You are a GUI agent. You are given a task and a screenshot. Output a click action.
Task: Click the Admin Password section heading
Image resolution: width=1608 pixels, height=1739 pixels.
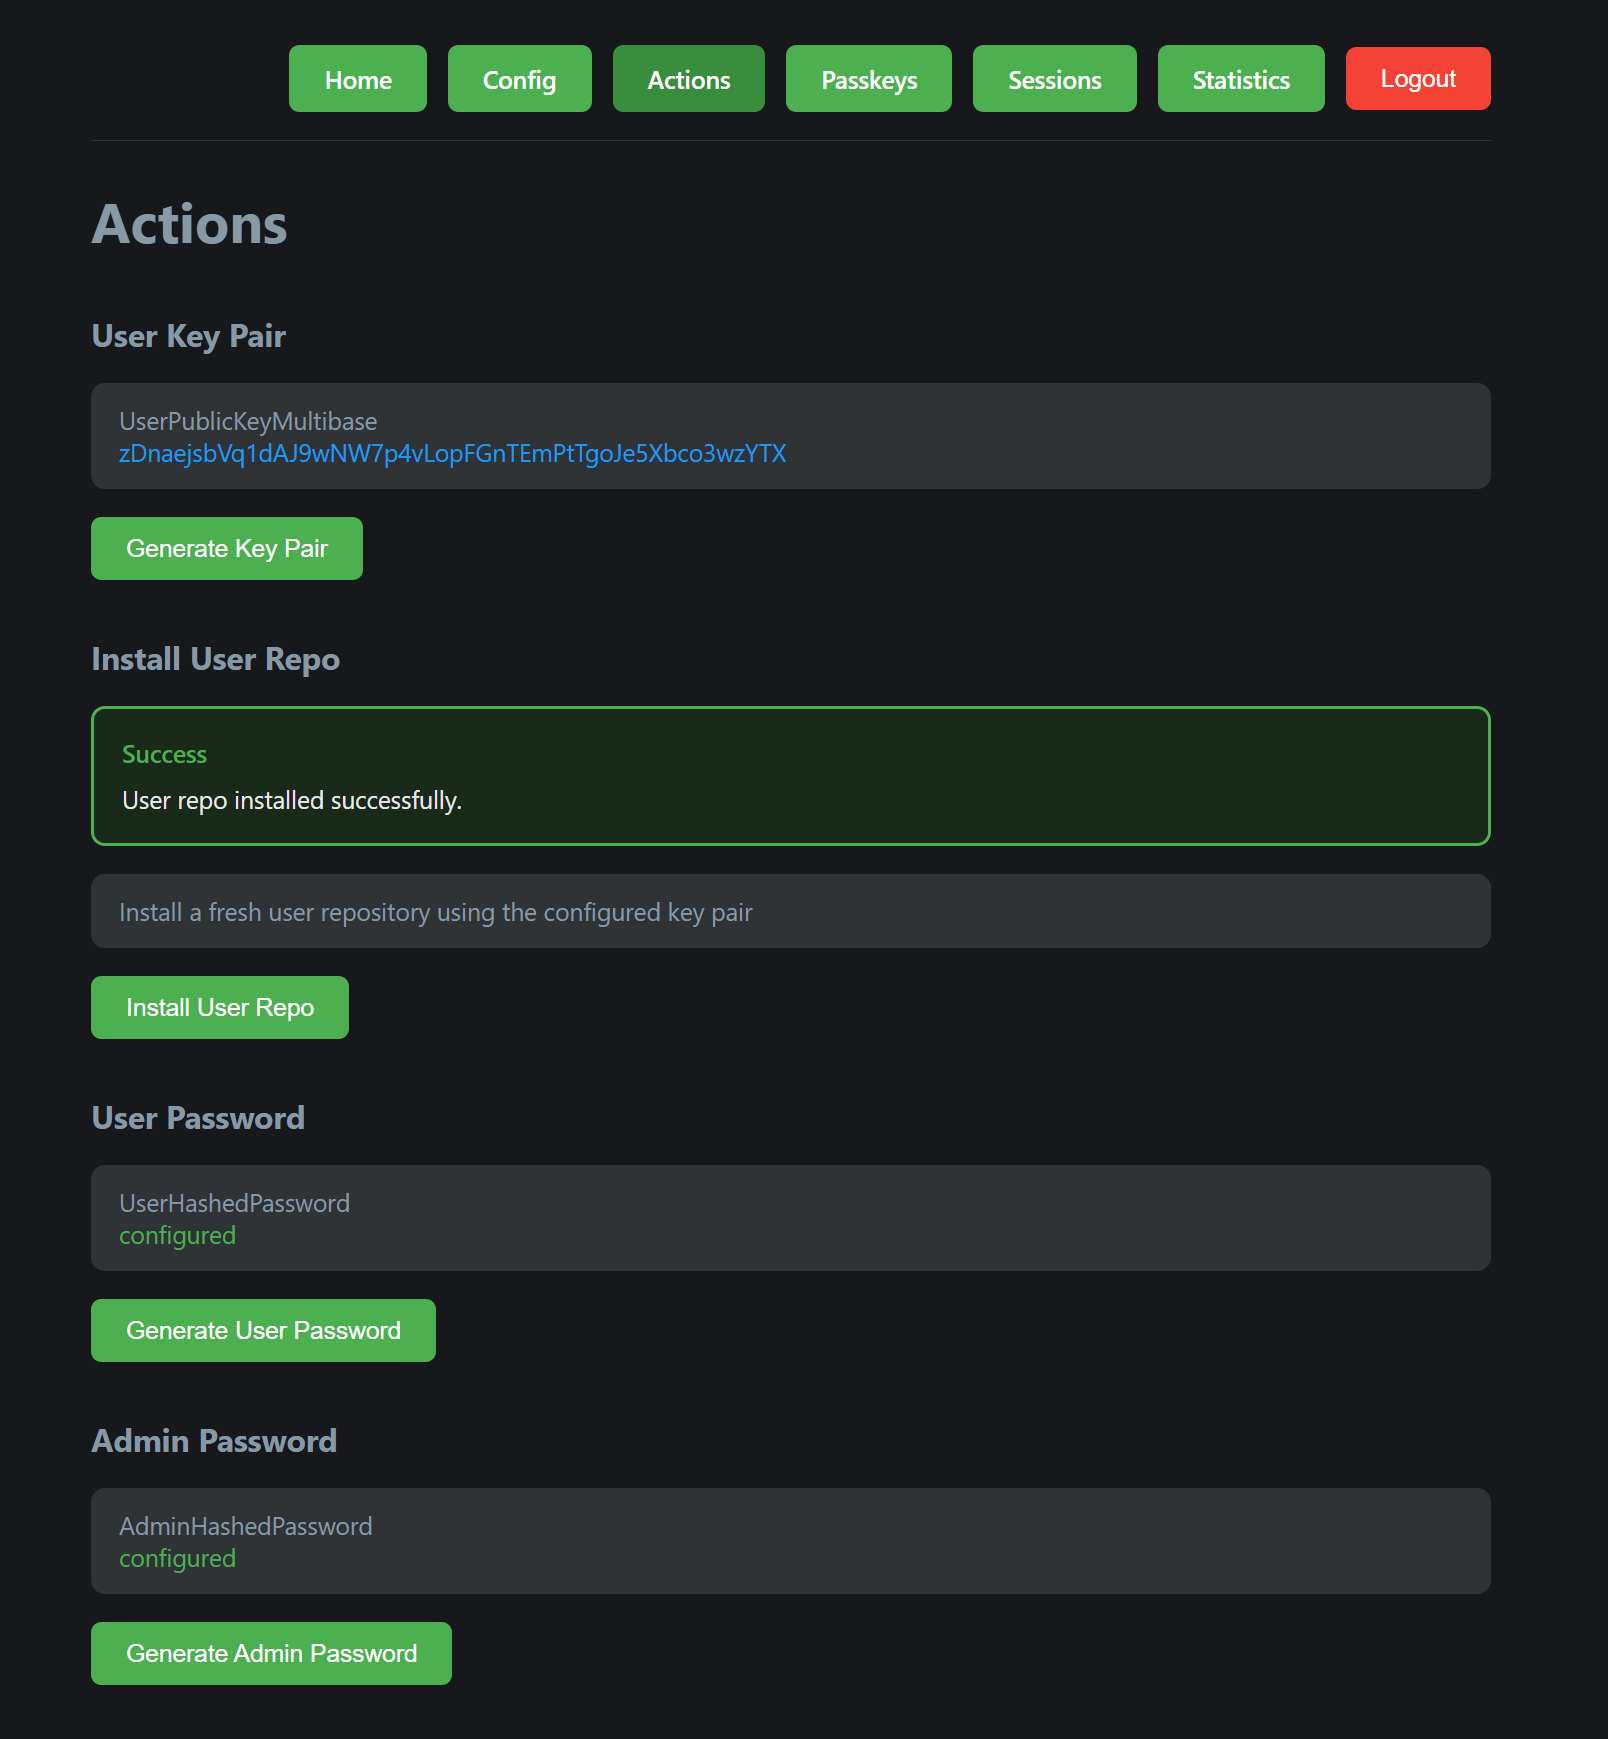[214, 1441]
